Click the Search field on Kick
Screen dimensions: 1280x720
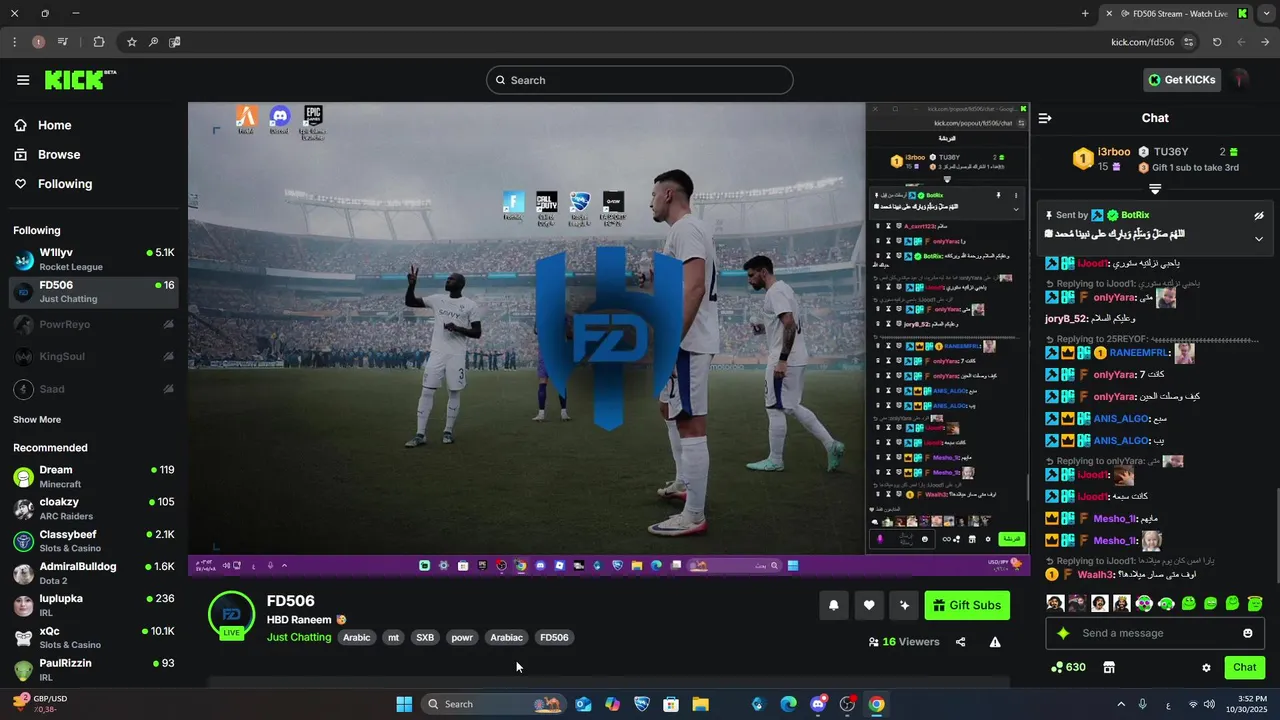640,80
